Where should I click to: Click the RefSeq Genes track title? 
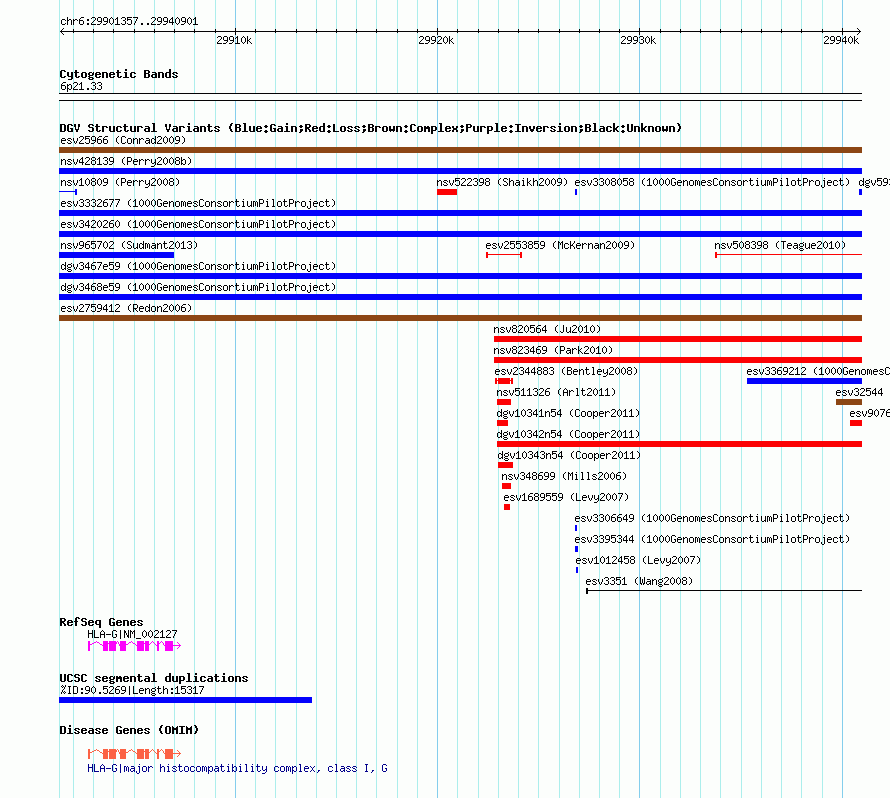tap(102, 622)
